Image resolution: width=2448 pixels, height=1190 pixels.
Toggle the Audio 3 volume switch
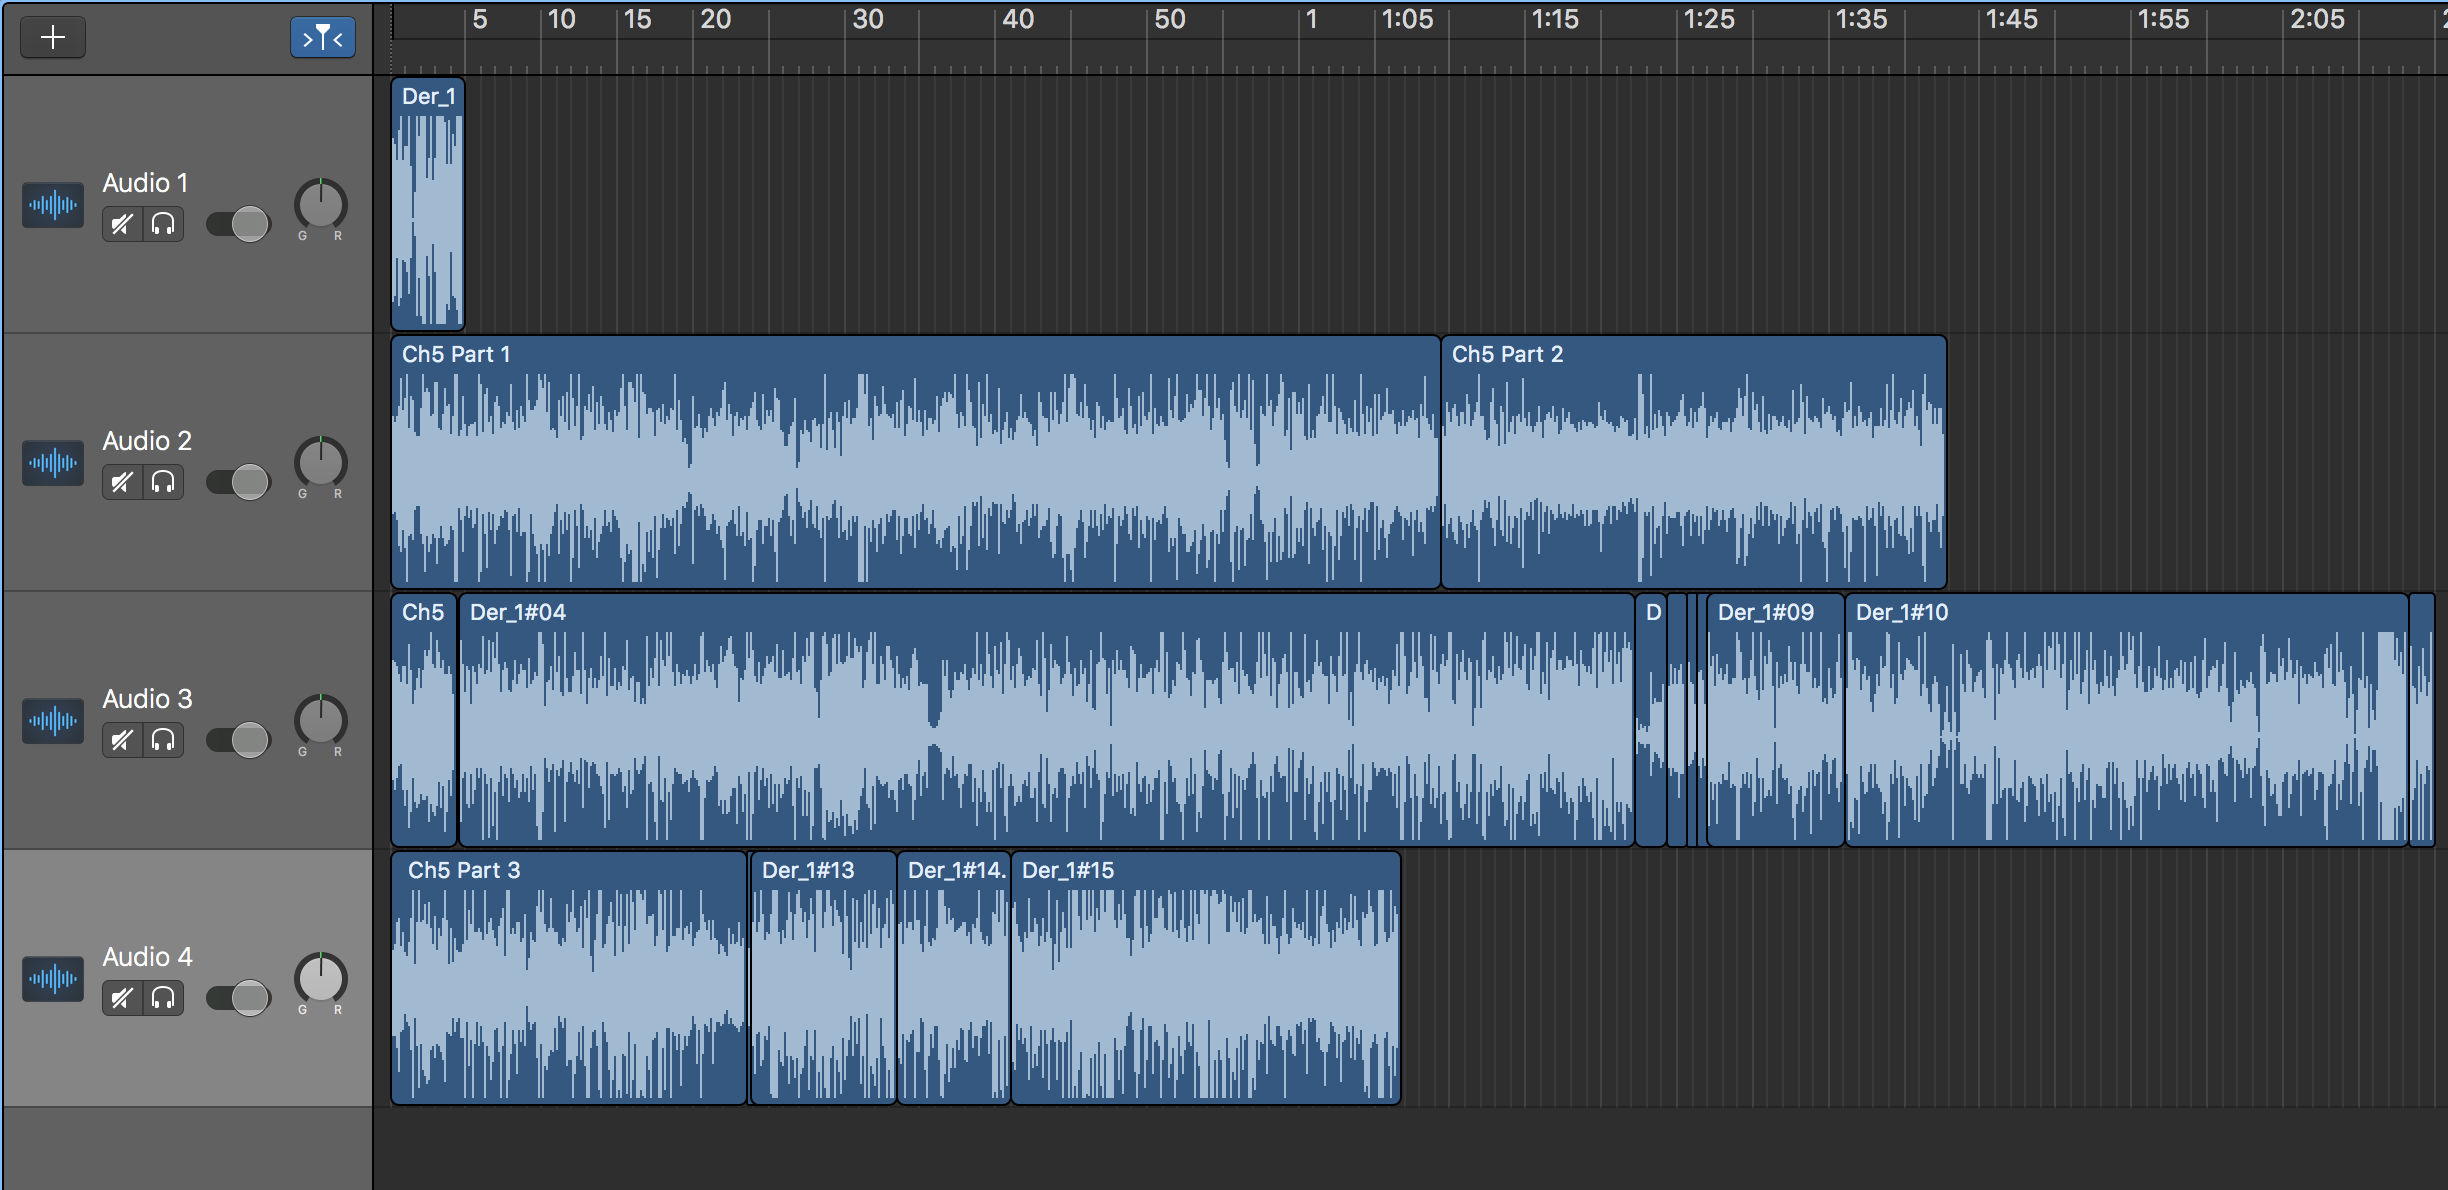coord(238,740)
